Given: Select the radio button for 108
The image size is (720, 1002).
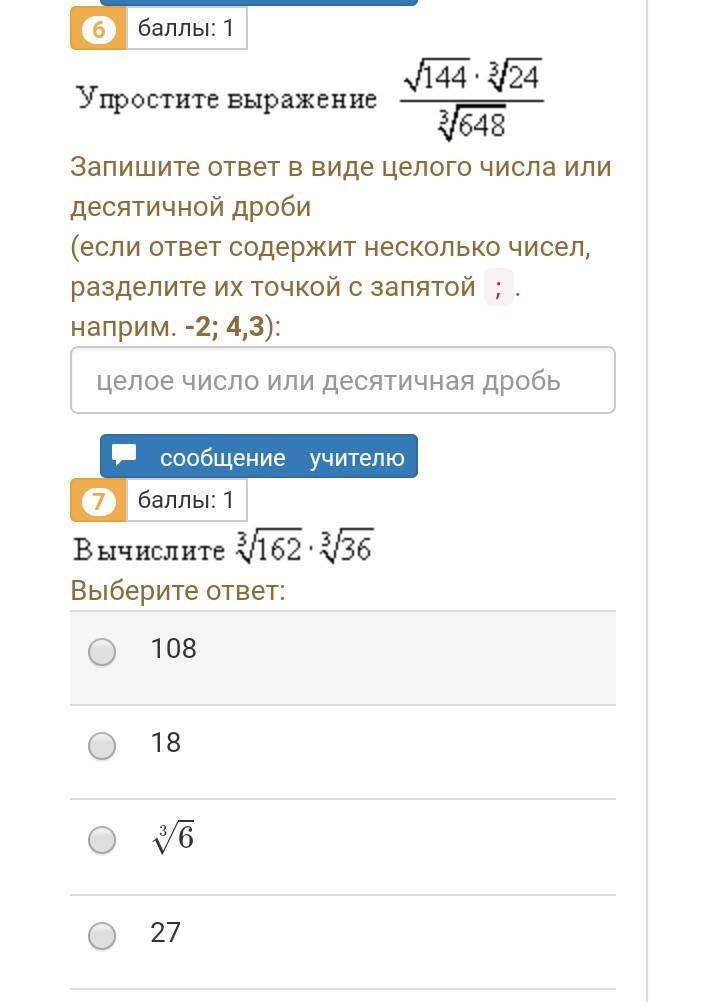Looking at the screenshot, I should (102, 652).
